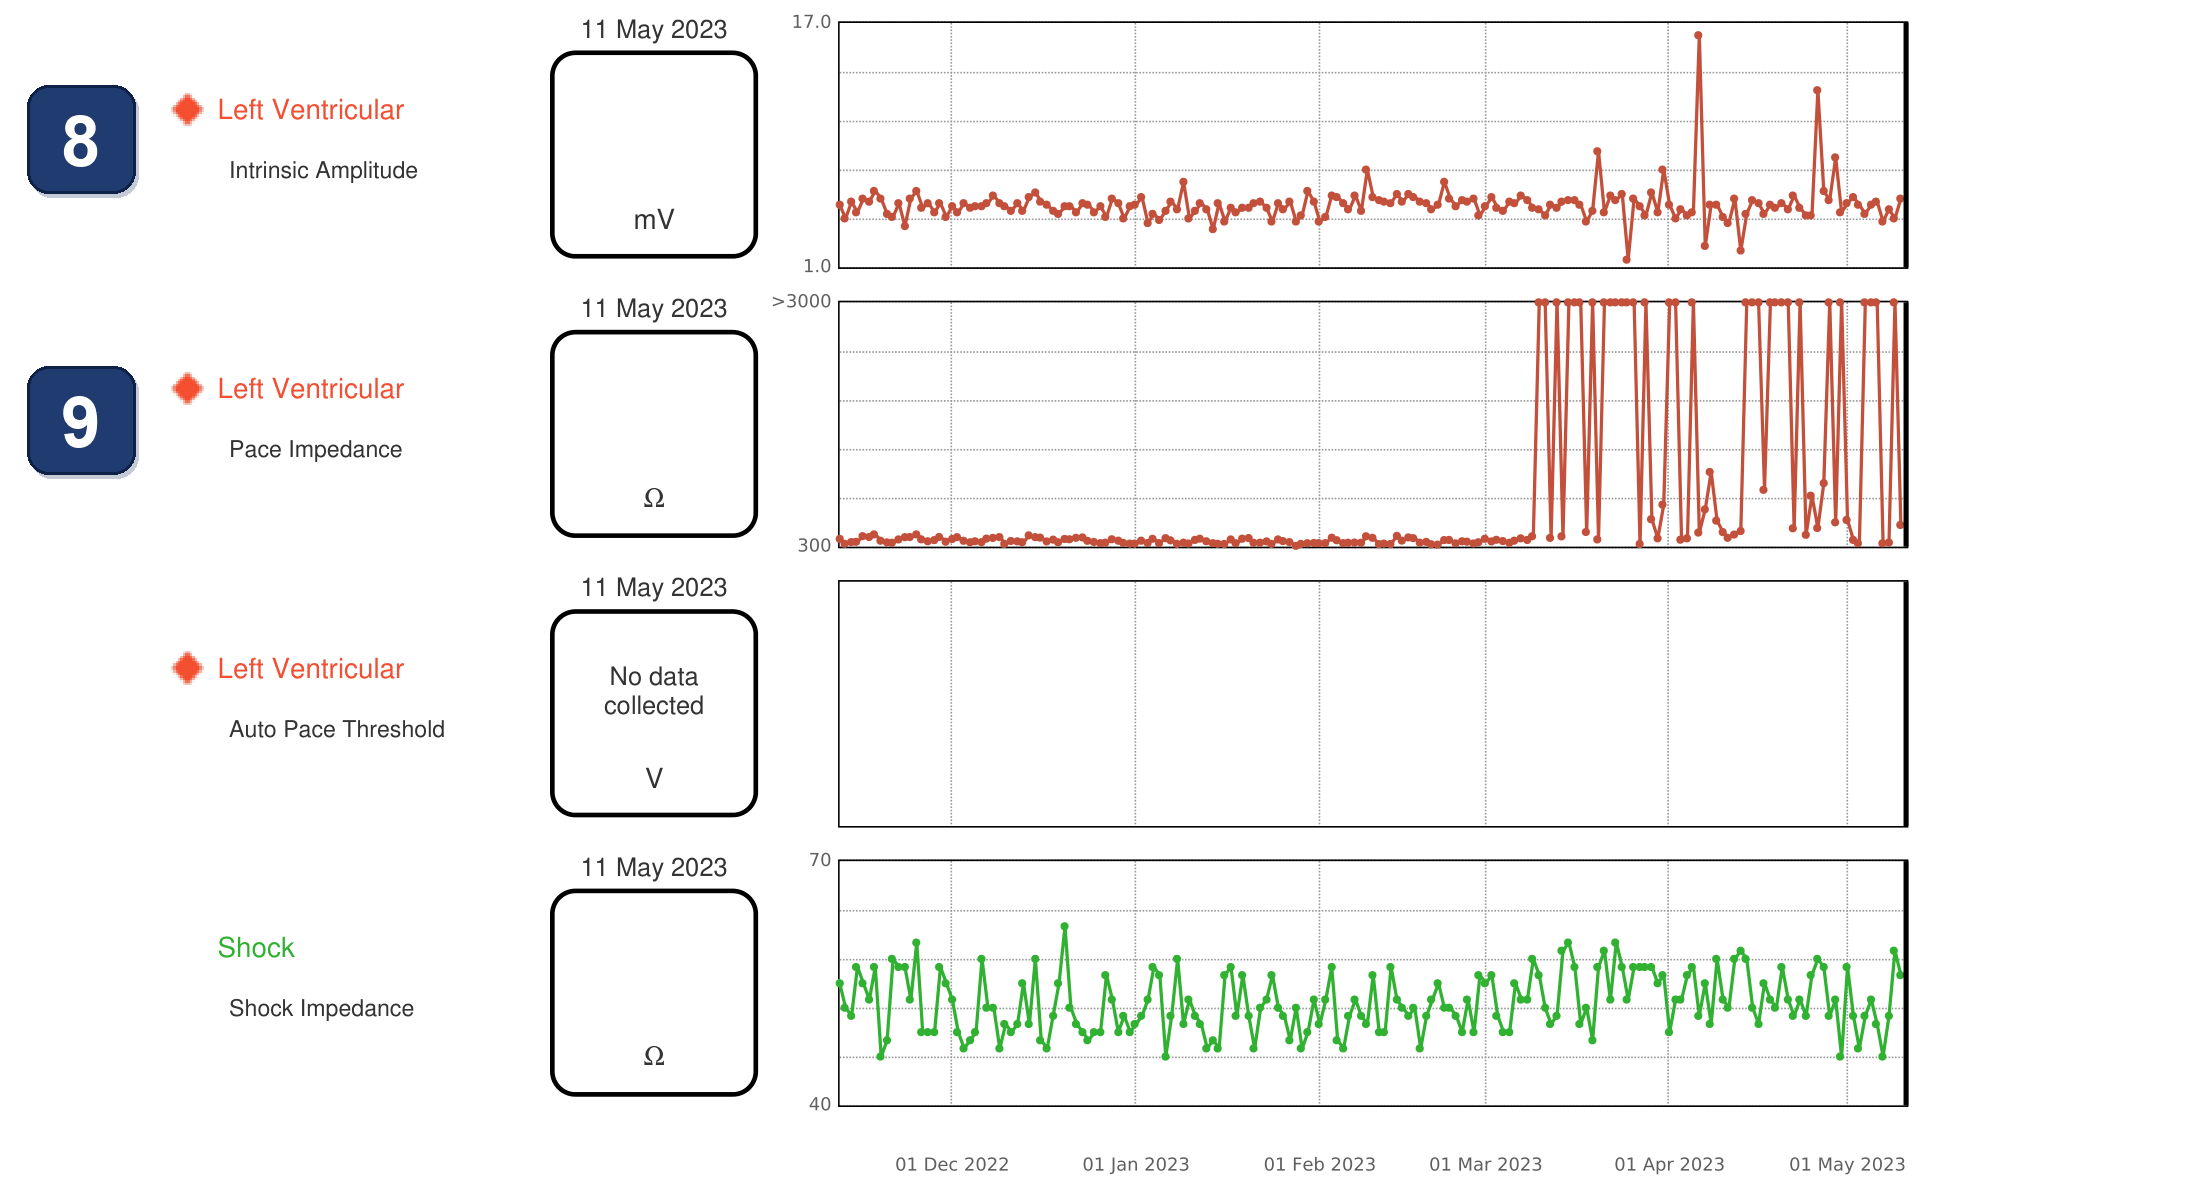Viewport: 2193px width, 1201px height.
Task: Click the 11 May 2023 date above mV box
Action: tap(654, 30)
